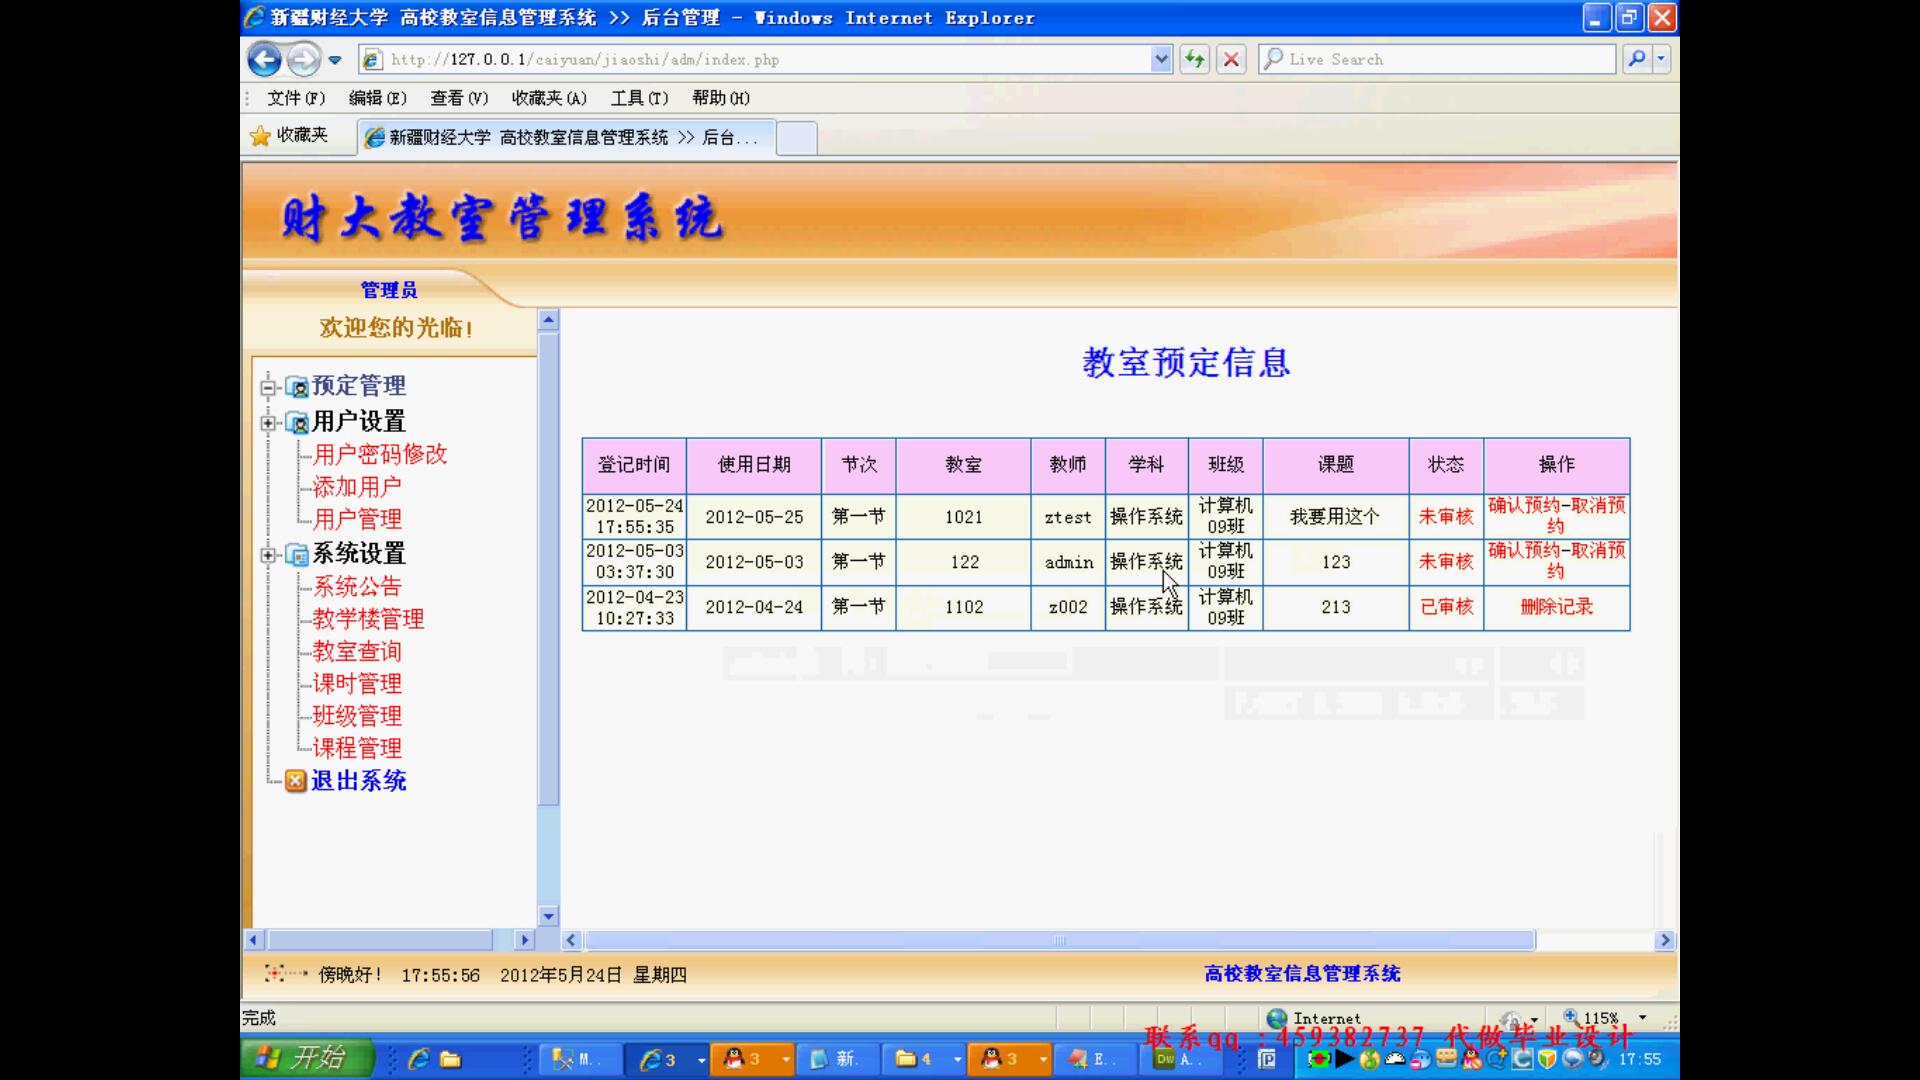
Task: Click the browser Back arrow button
Action: pos(264,59)
